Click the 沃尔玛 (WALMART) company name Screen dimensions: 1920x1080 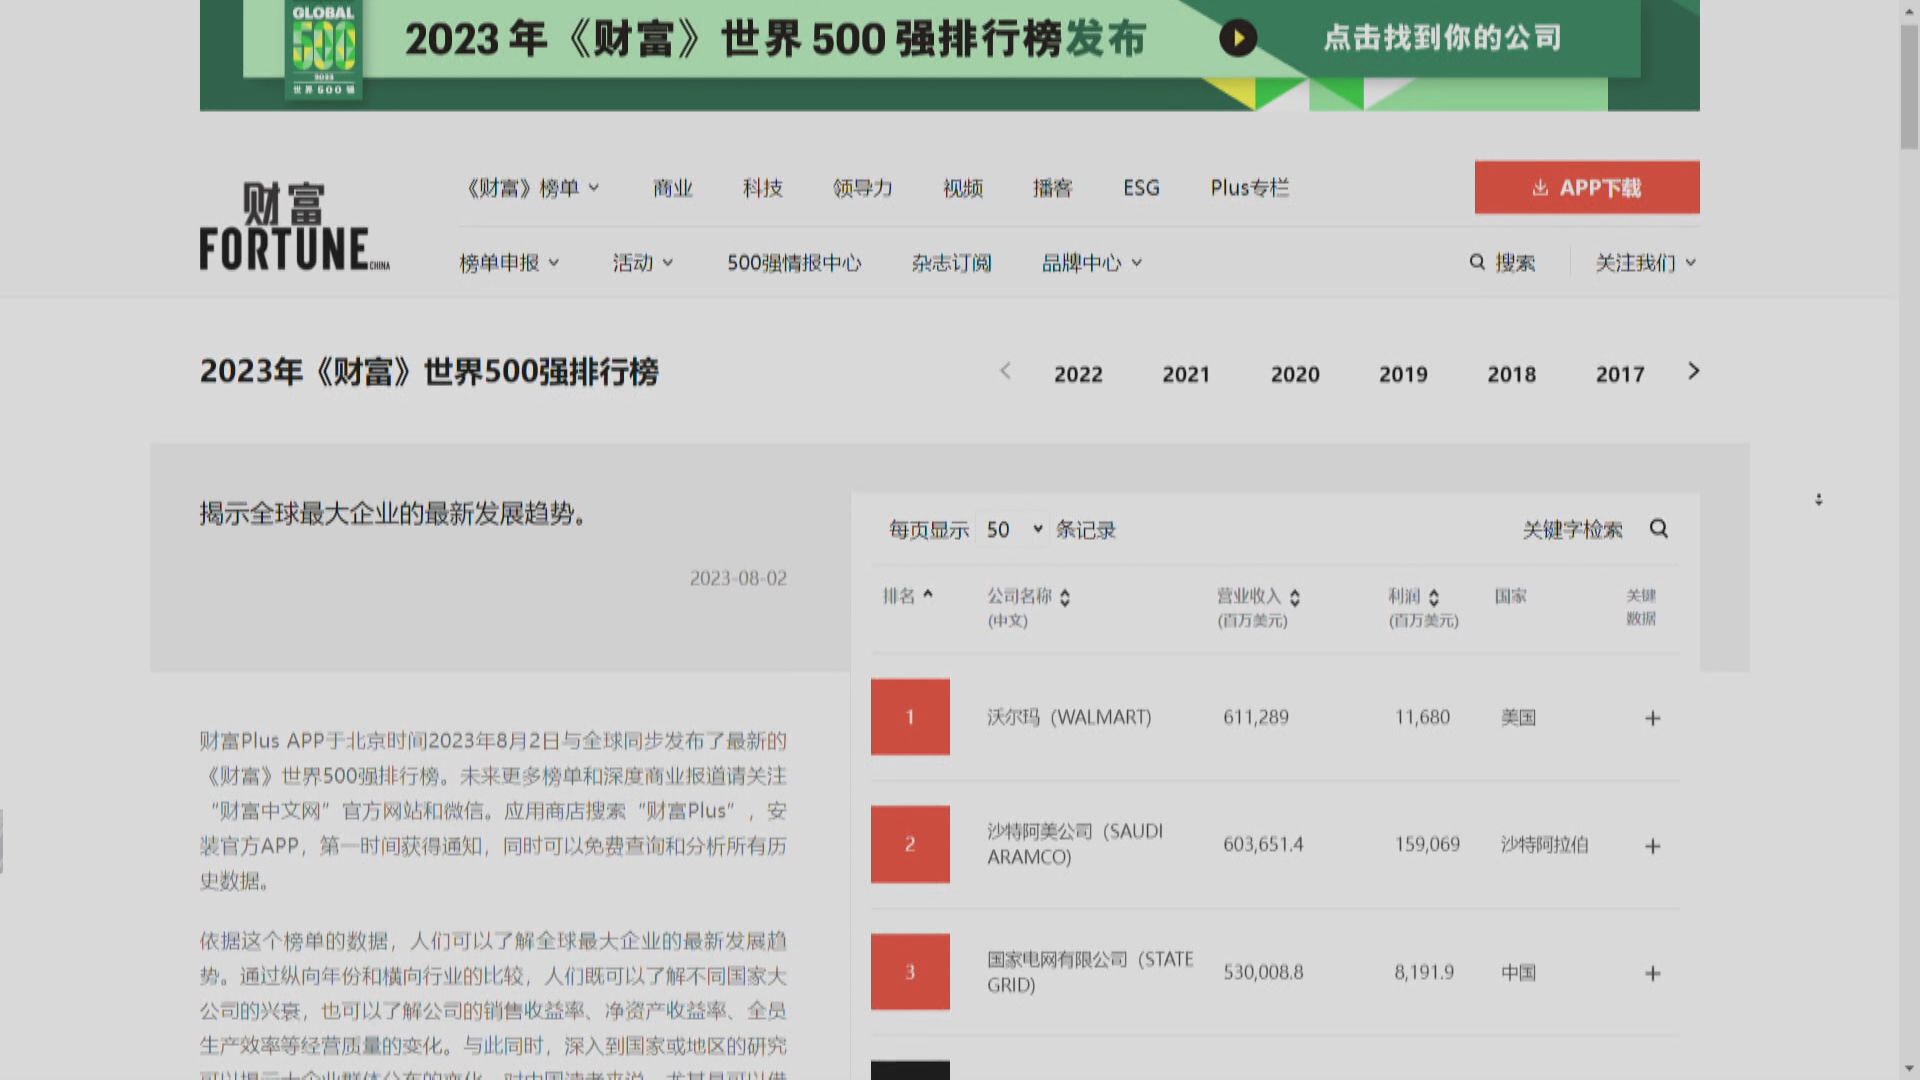pos(1069,717)
